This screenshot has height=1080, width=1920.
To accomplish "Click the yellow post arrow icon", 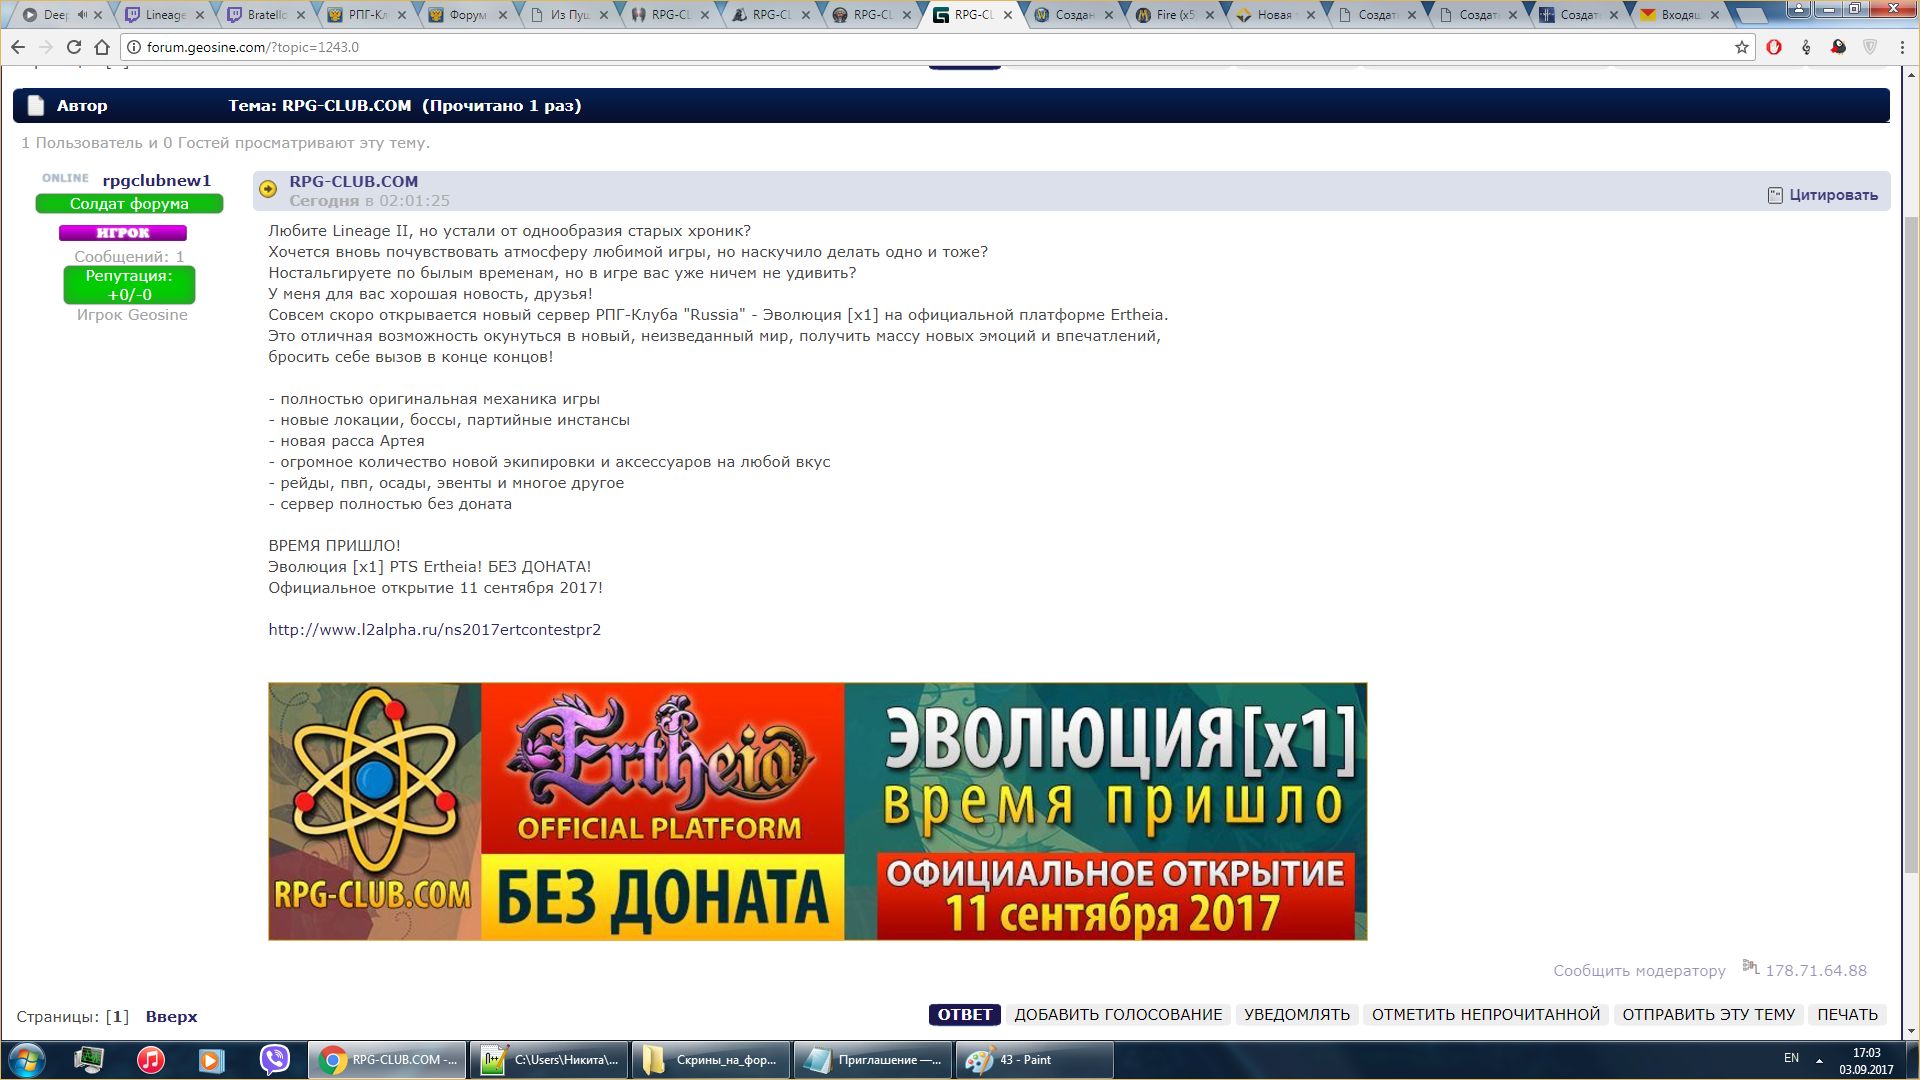I will (x=268, y=188).
